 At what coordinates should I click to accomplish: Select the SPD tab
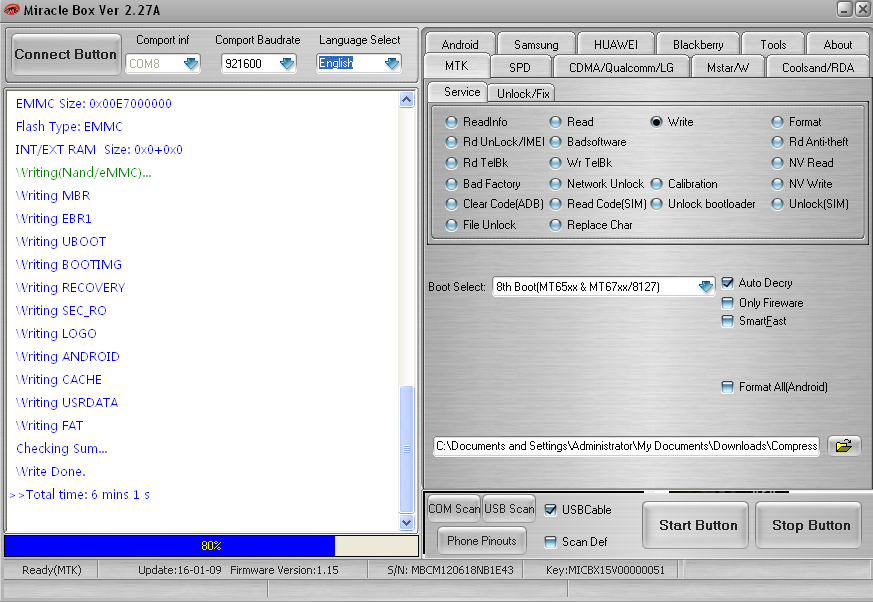[x=519, y=67]
